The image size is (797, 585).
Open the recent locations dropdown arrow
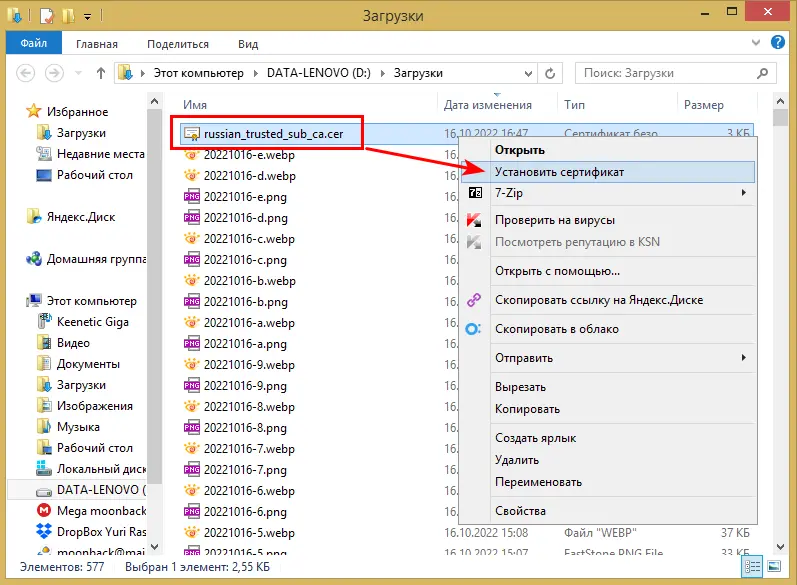78,73
